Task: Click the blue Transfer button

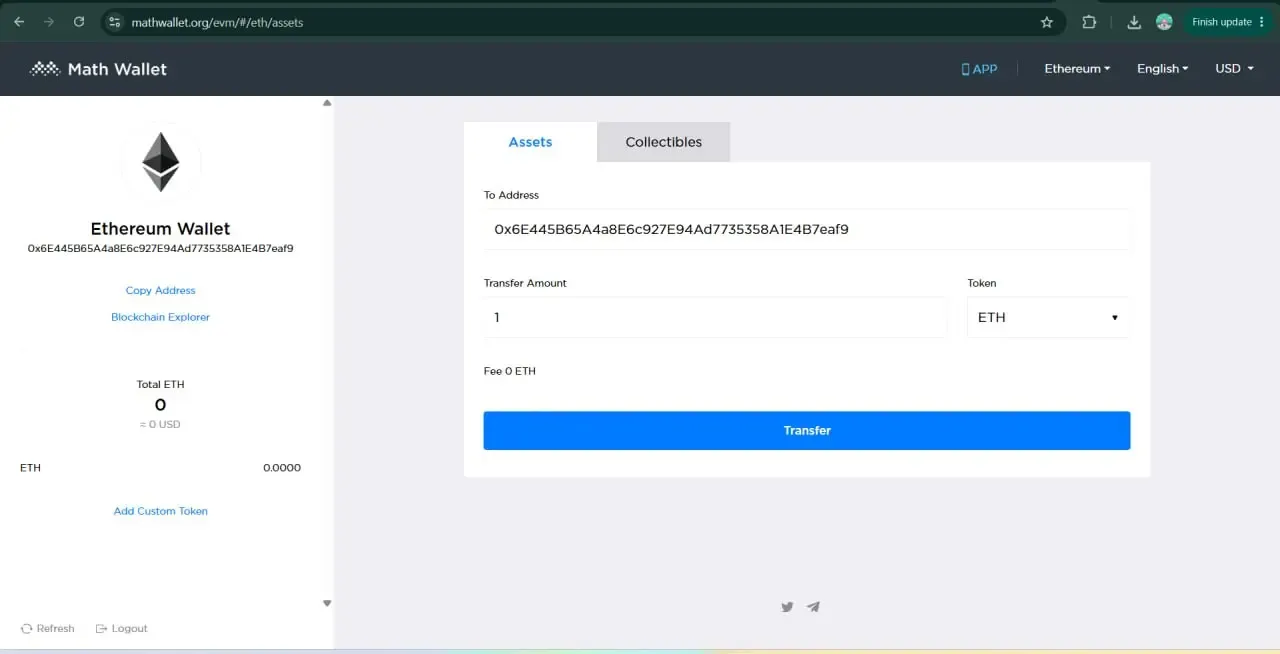Action: coord(807,430)
